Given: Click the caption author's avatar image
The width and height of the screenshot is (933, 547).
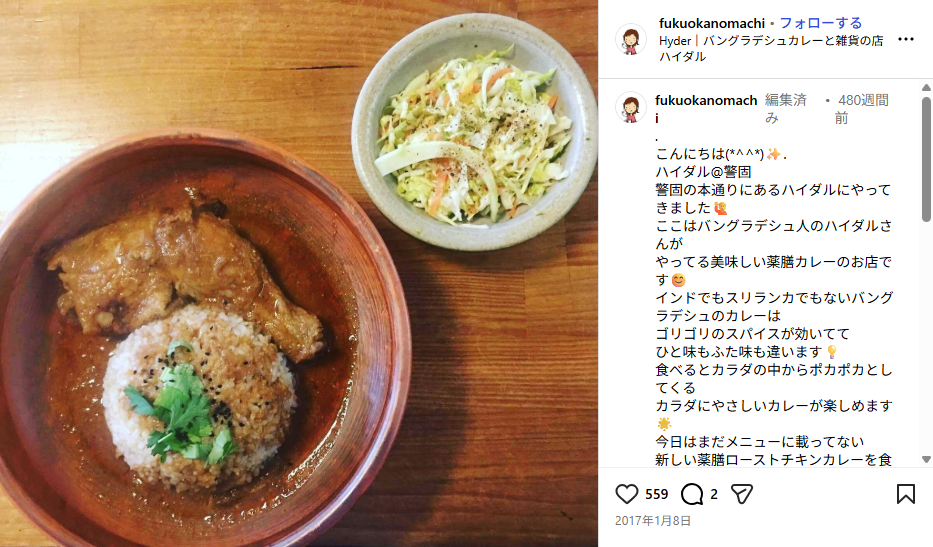Looking at the screenshot, I should [631, 107].
